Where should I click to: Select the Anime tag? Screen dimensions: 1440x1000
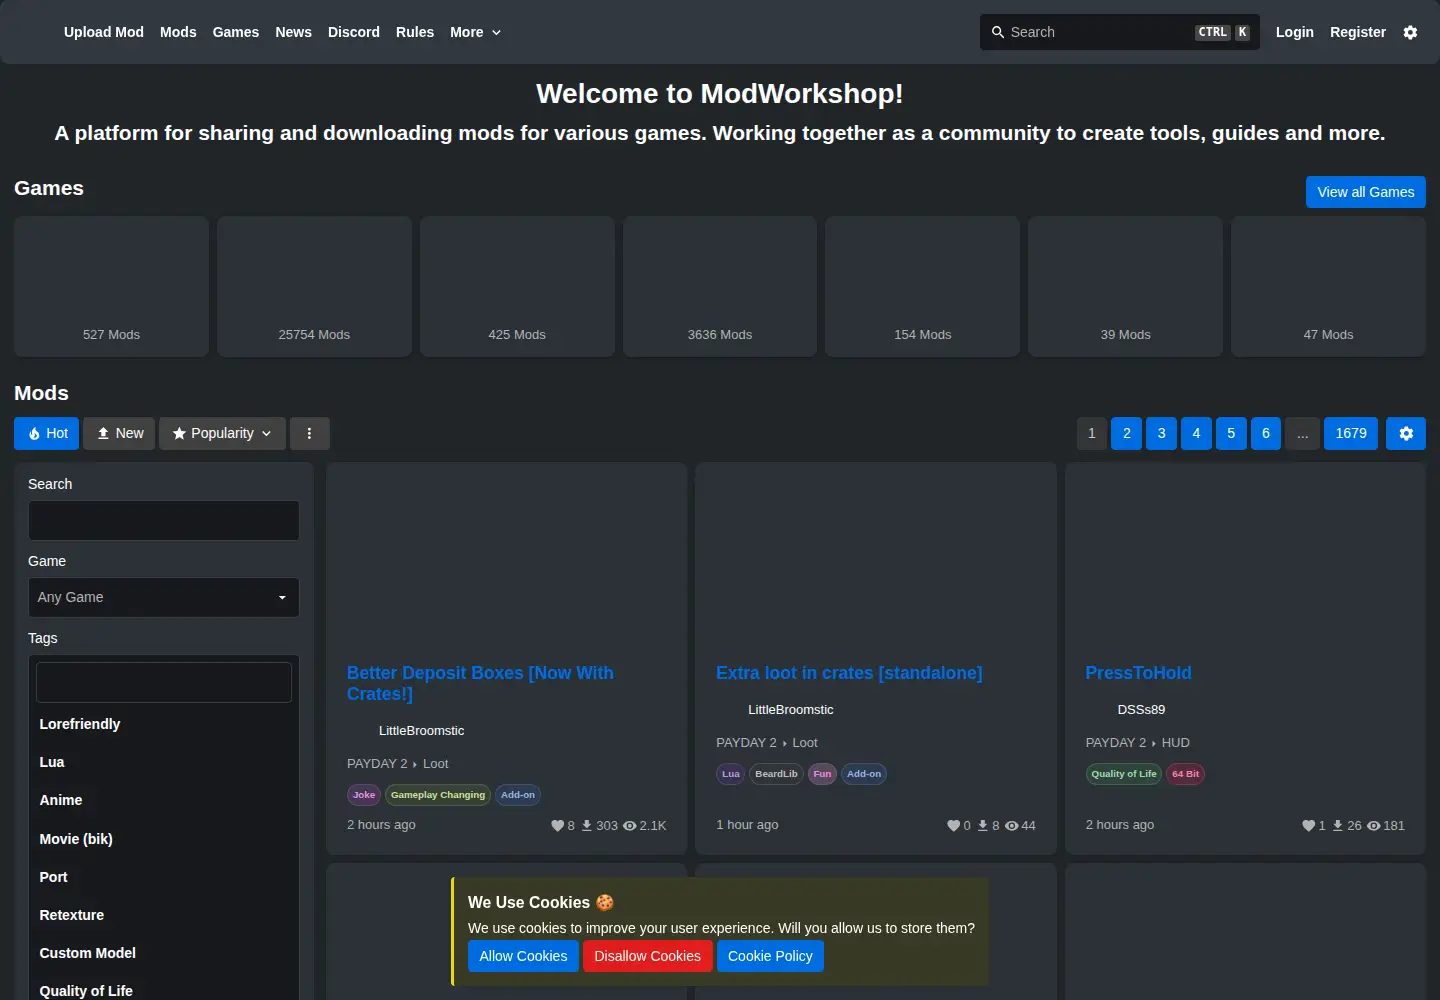click(x=164, y=800)
